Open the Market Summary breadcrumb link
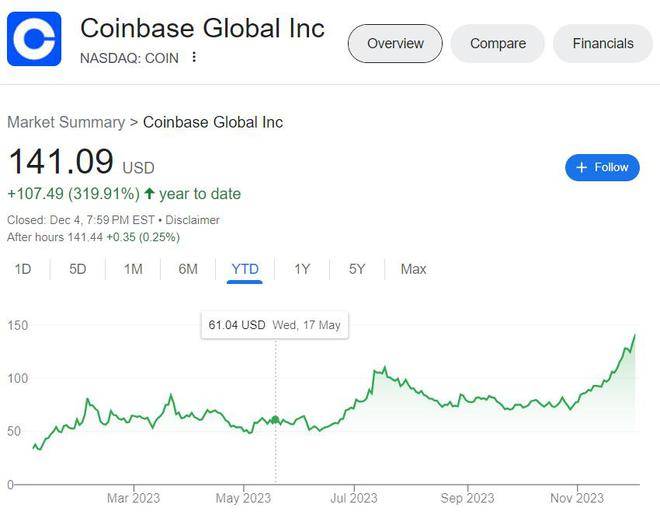Viewport: 660px width, 515px height. (x=66, y=122)
